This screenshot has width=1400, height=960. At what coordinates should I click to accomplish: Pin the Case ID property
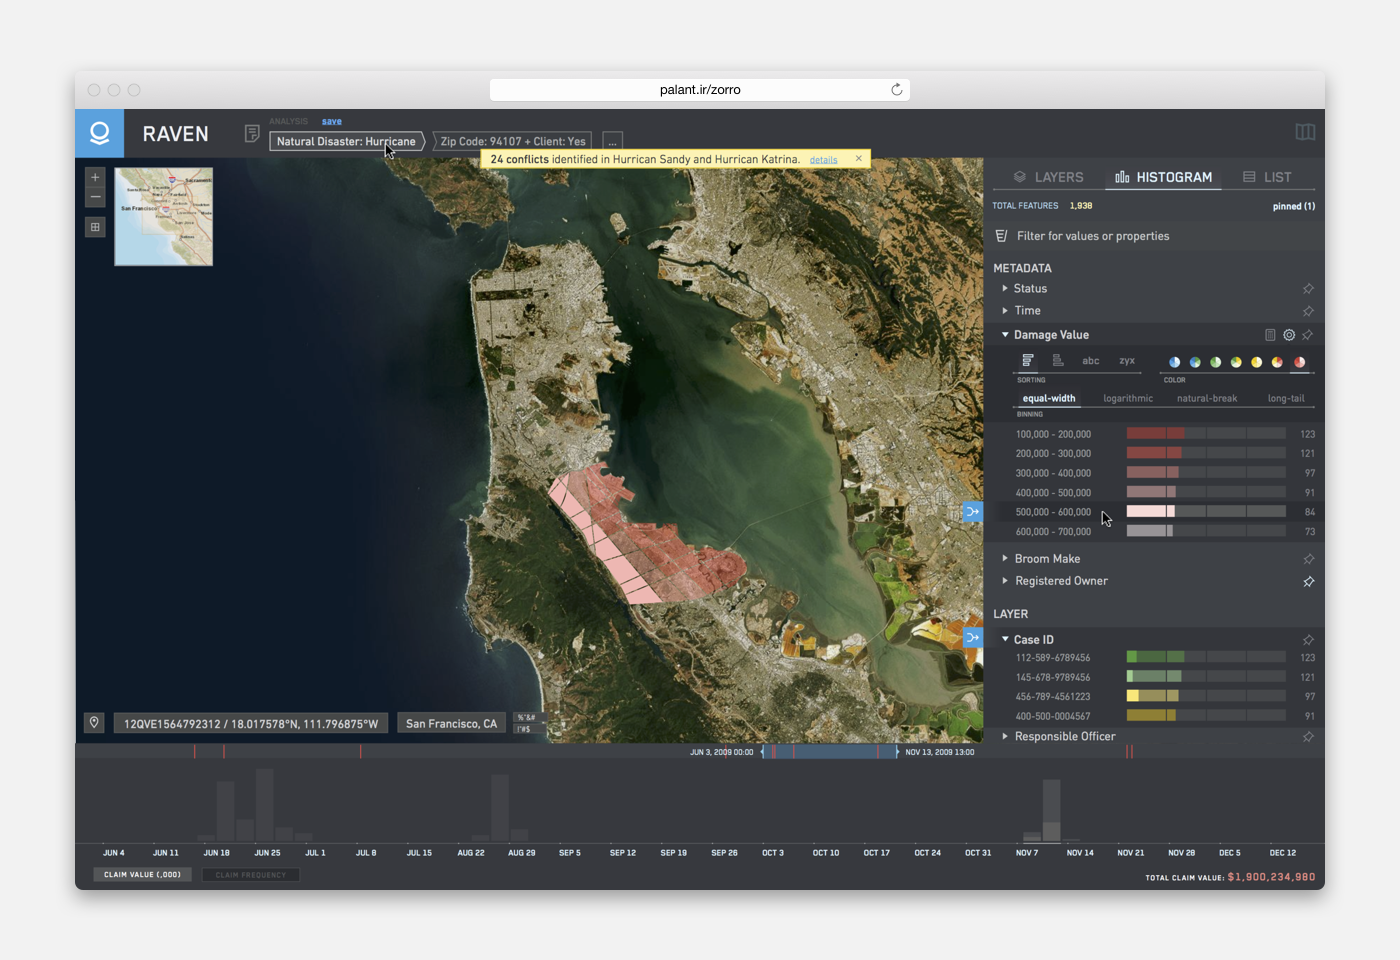point(1308,640)
